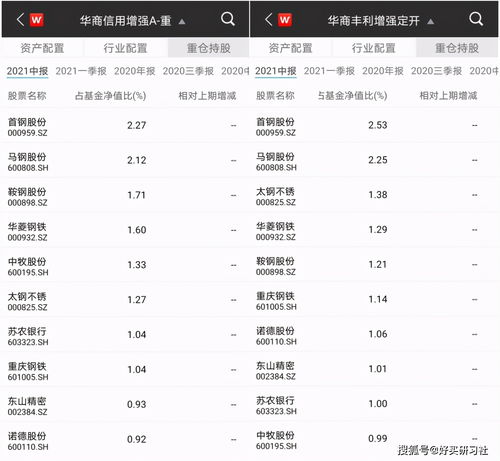The height and width of the screenshot is (461, 500).
Task: Open 鞍钢股份 holding in 华商丰利增强定开 list
Action: [x=374, y=265]
